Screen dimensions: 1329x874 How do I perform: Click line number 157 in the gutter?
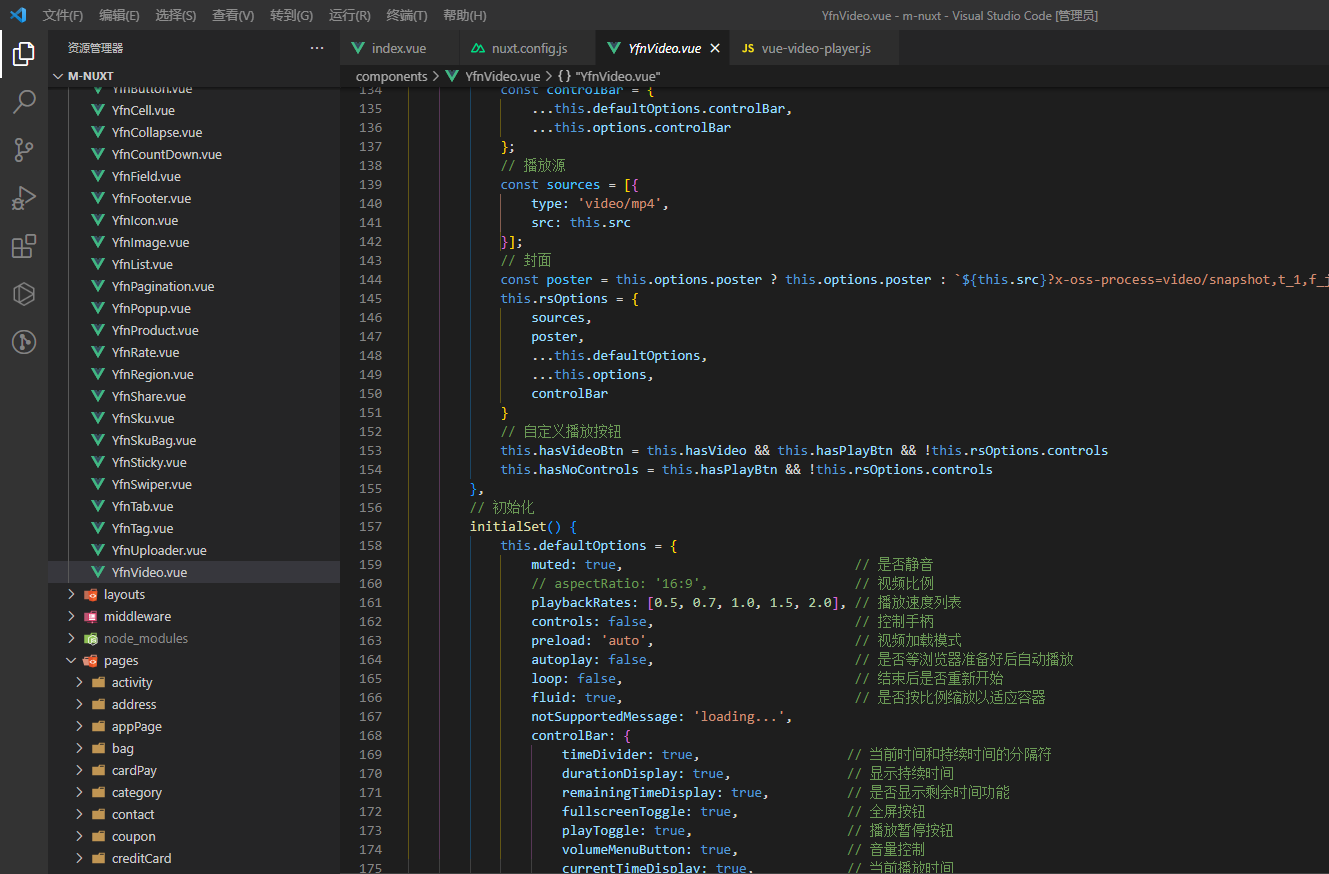point(370,526)
